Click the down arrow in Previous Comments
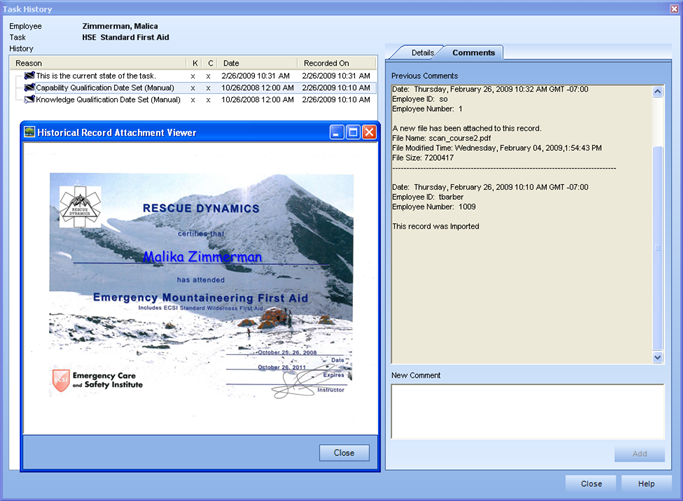This screenshot has height=501, width=683. (658, 357)
